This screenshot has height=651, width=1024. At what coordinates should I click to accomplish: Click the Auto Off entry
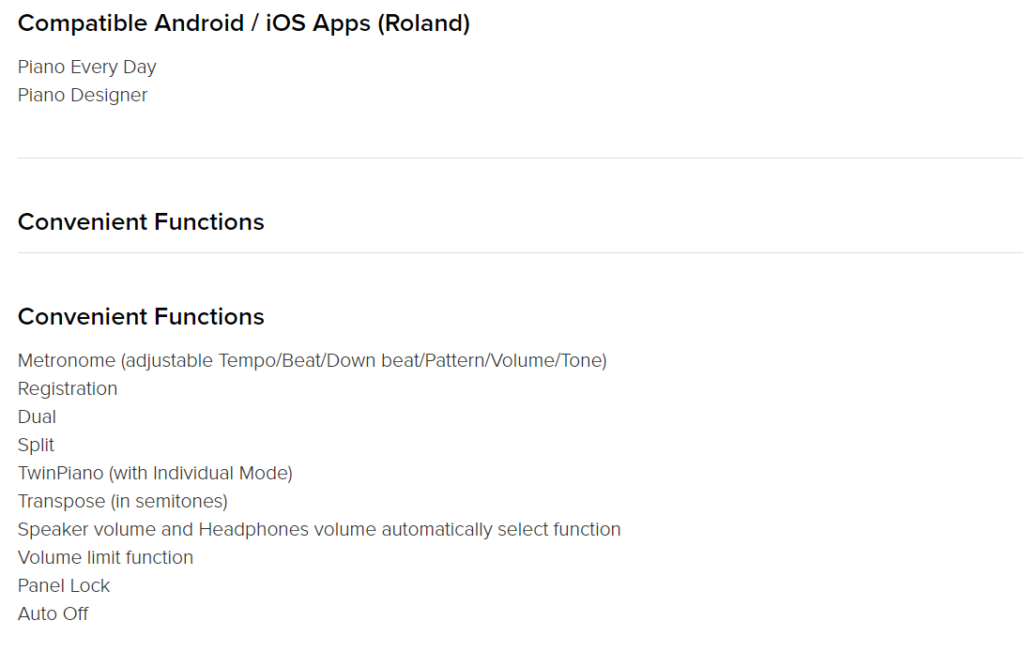click(x=53, y=614)
